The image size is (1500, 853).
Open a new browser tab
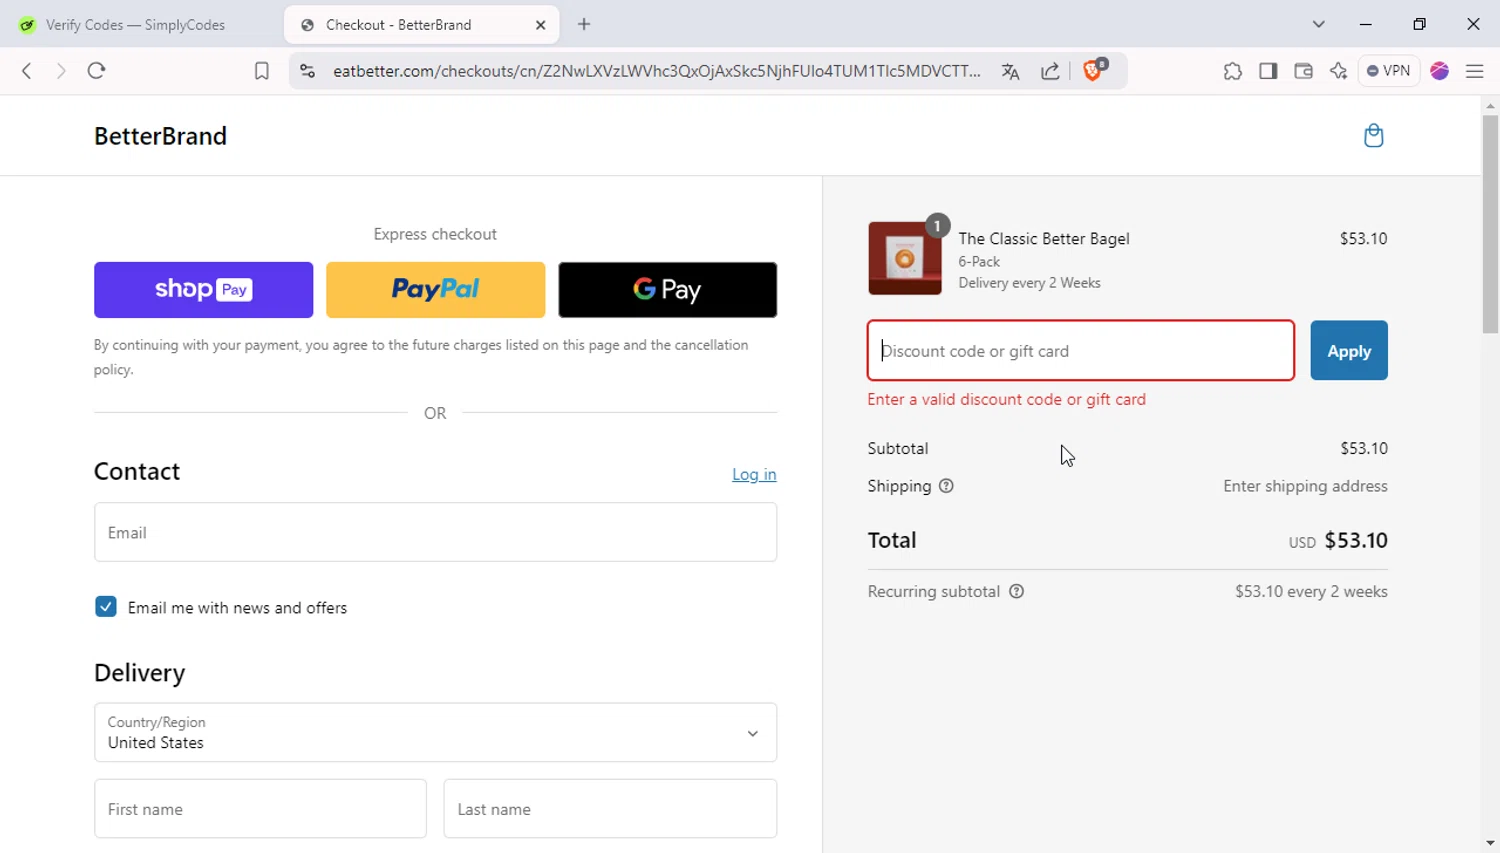pyautogui.click(x=584, y=24)
